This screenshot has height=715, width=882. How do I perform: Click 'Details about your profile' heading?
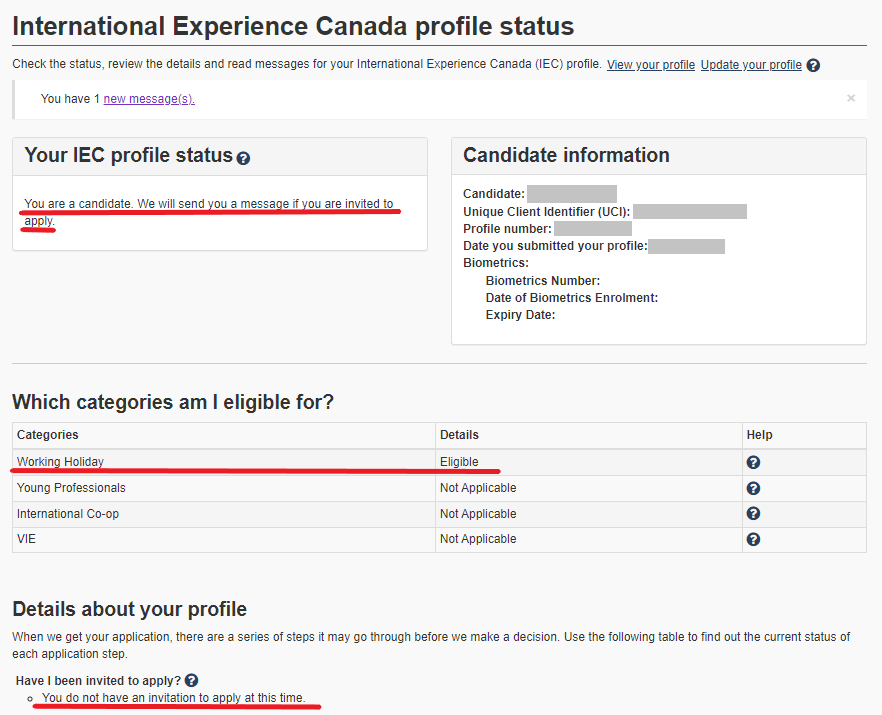tap(129, 609)
